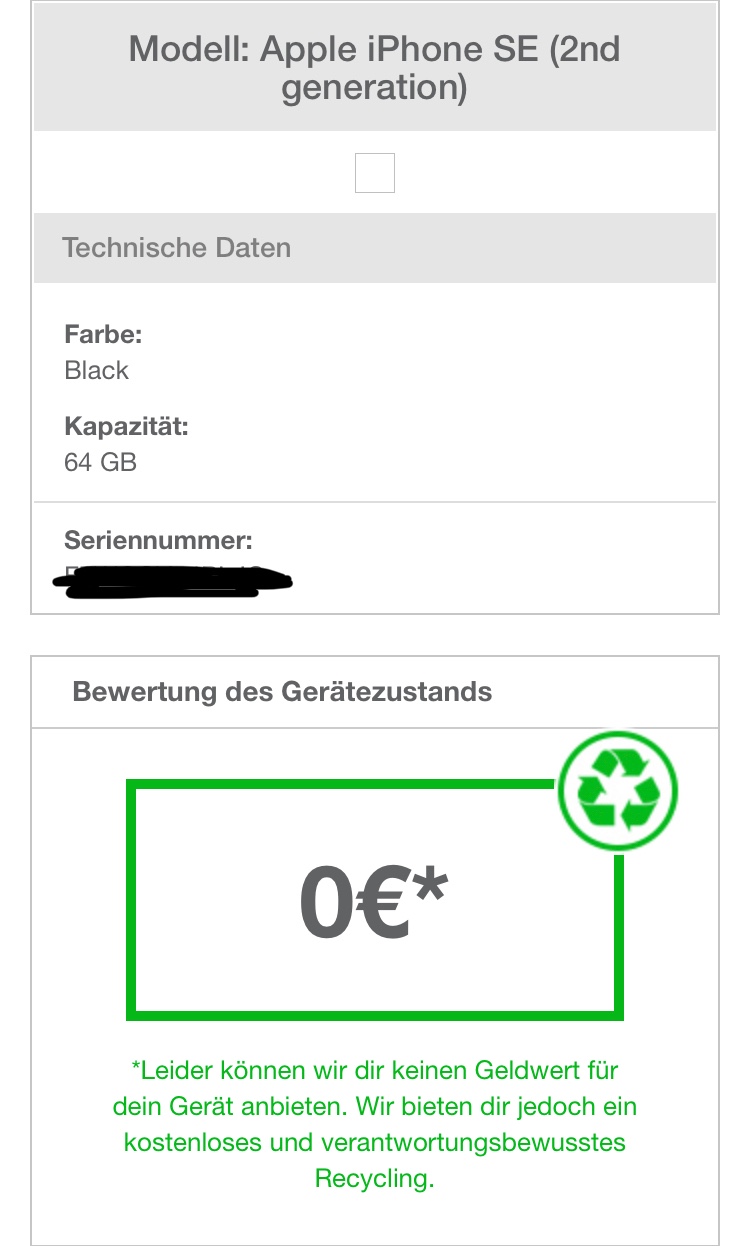Tap the green recycling symbol icon
The image size is (750, 1246).
coord(618,789)
